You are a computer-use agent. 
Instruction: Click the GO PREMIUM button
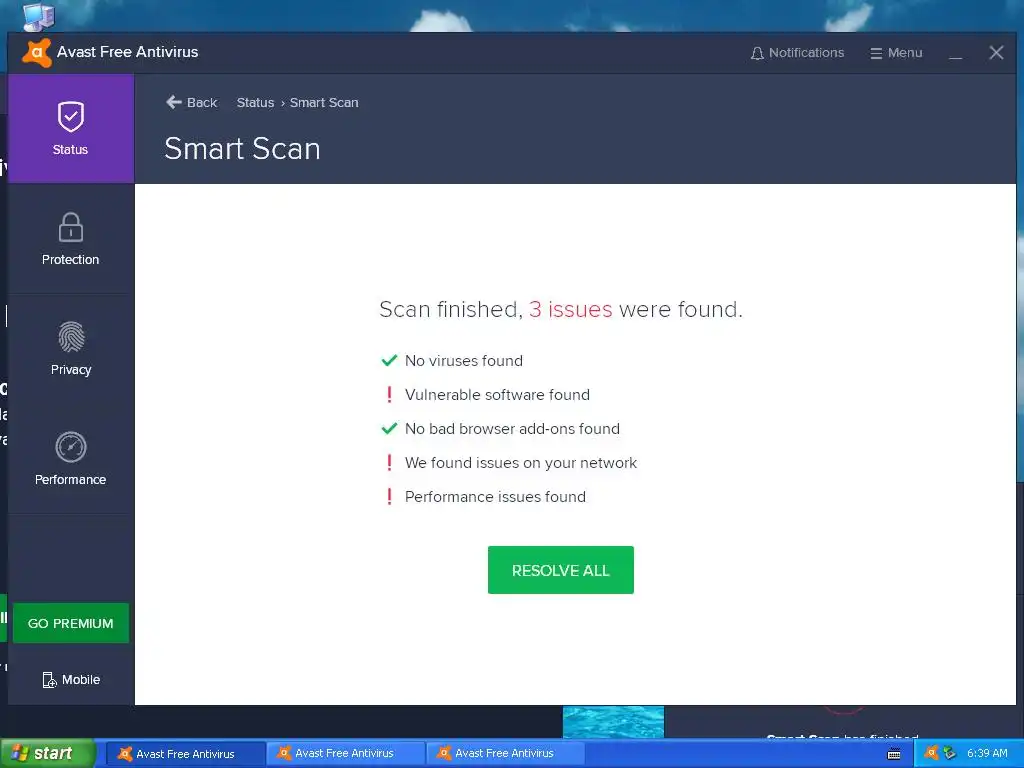(71, 623)
